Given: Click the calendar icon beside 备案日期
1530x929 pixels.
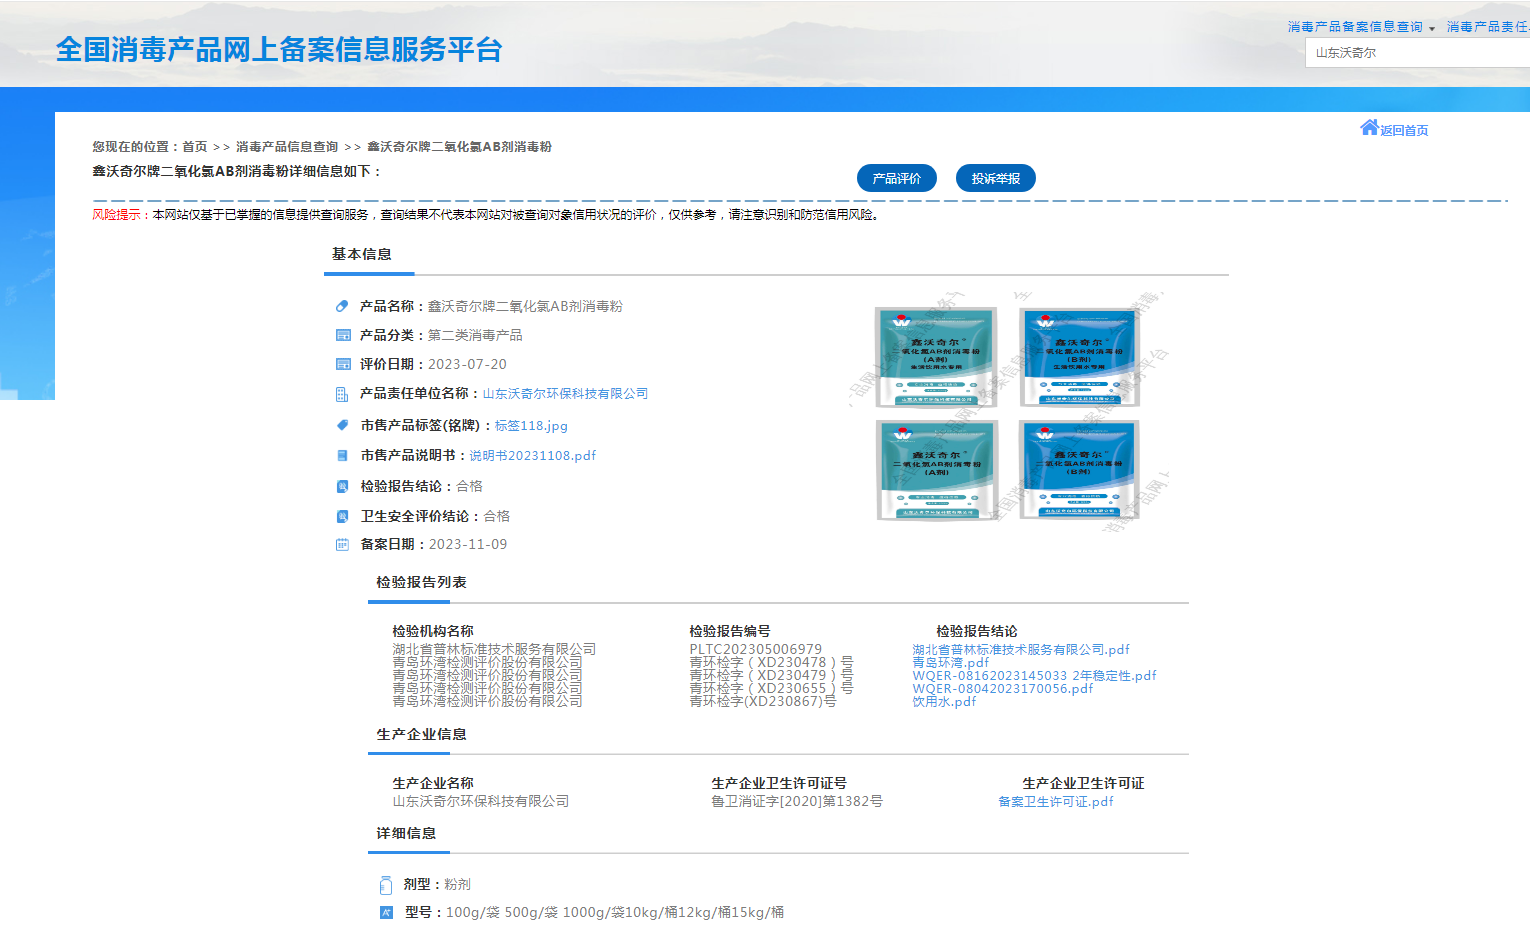Looking at the screenshot, I should pyautogui.click(x=343, y=544).
